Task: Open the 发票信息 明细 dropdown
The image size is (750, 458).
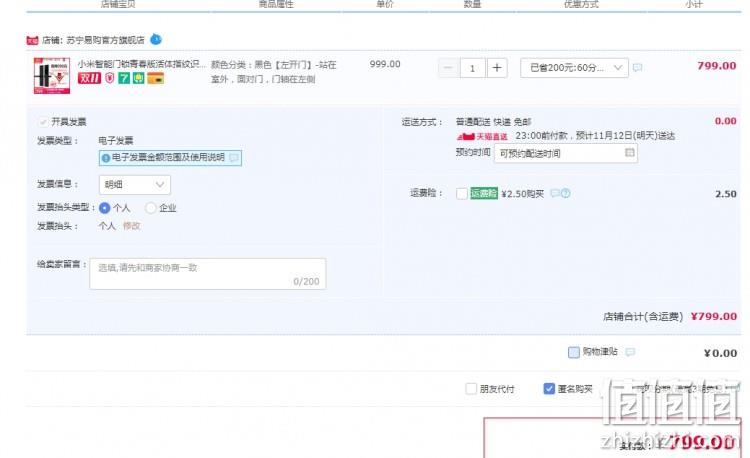Action: 134,185
